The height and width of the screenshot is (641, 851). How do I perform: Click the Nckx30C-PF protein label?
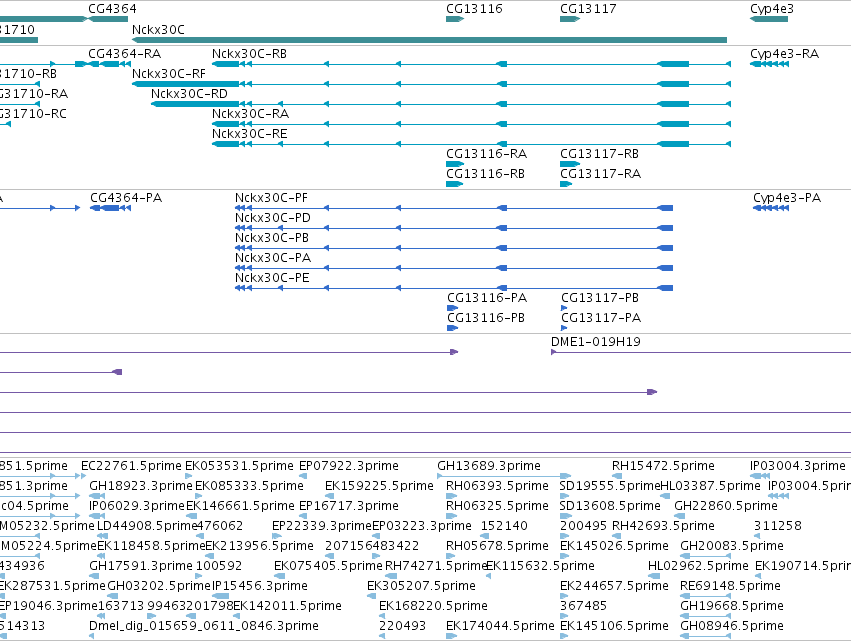point(271,198)
